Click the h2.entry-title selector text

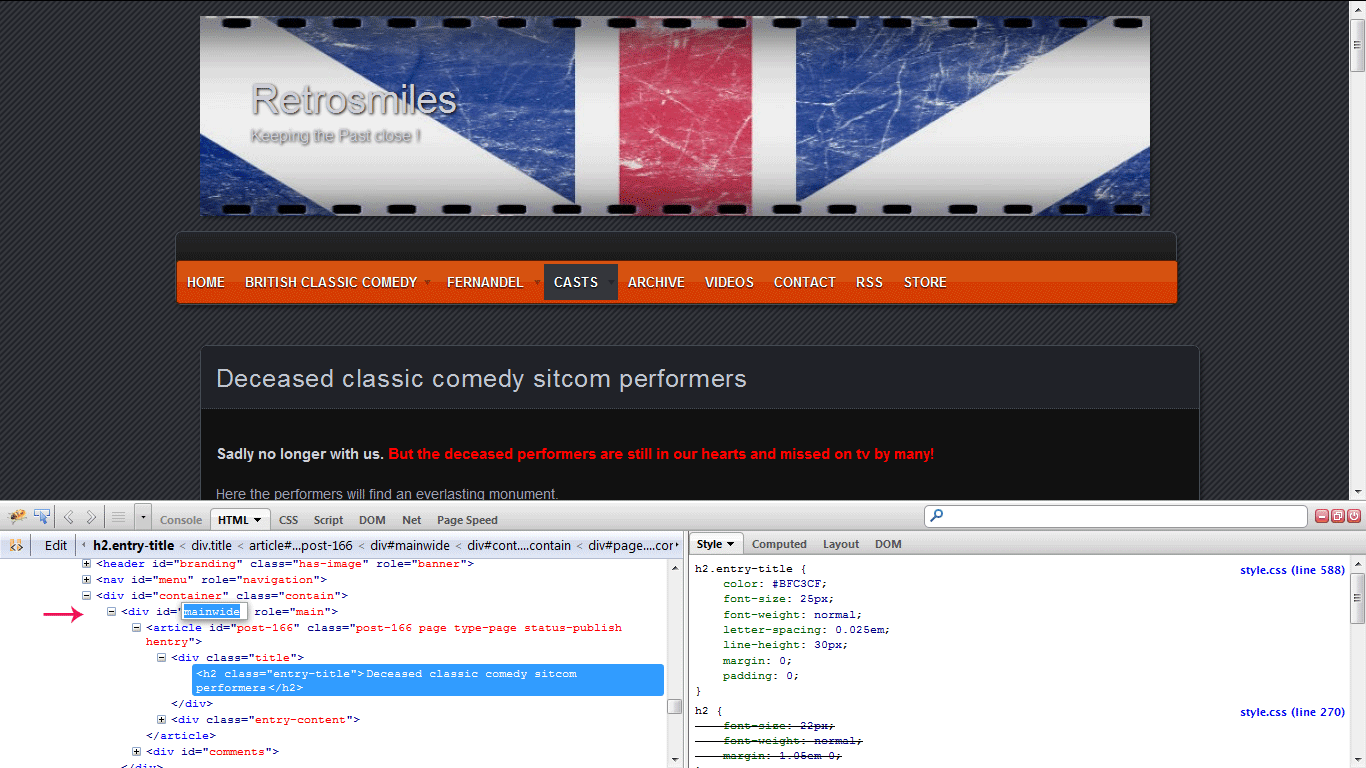743,569
